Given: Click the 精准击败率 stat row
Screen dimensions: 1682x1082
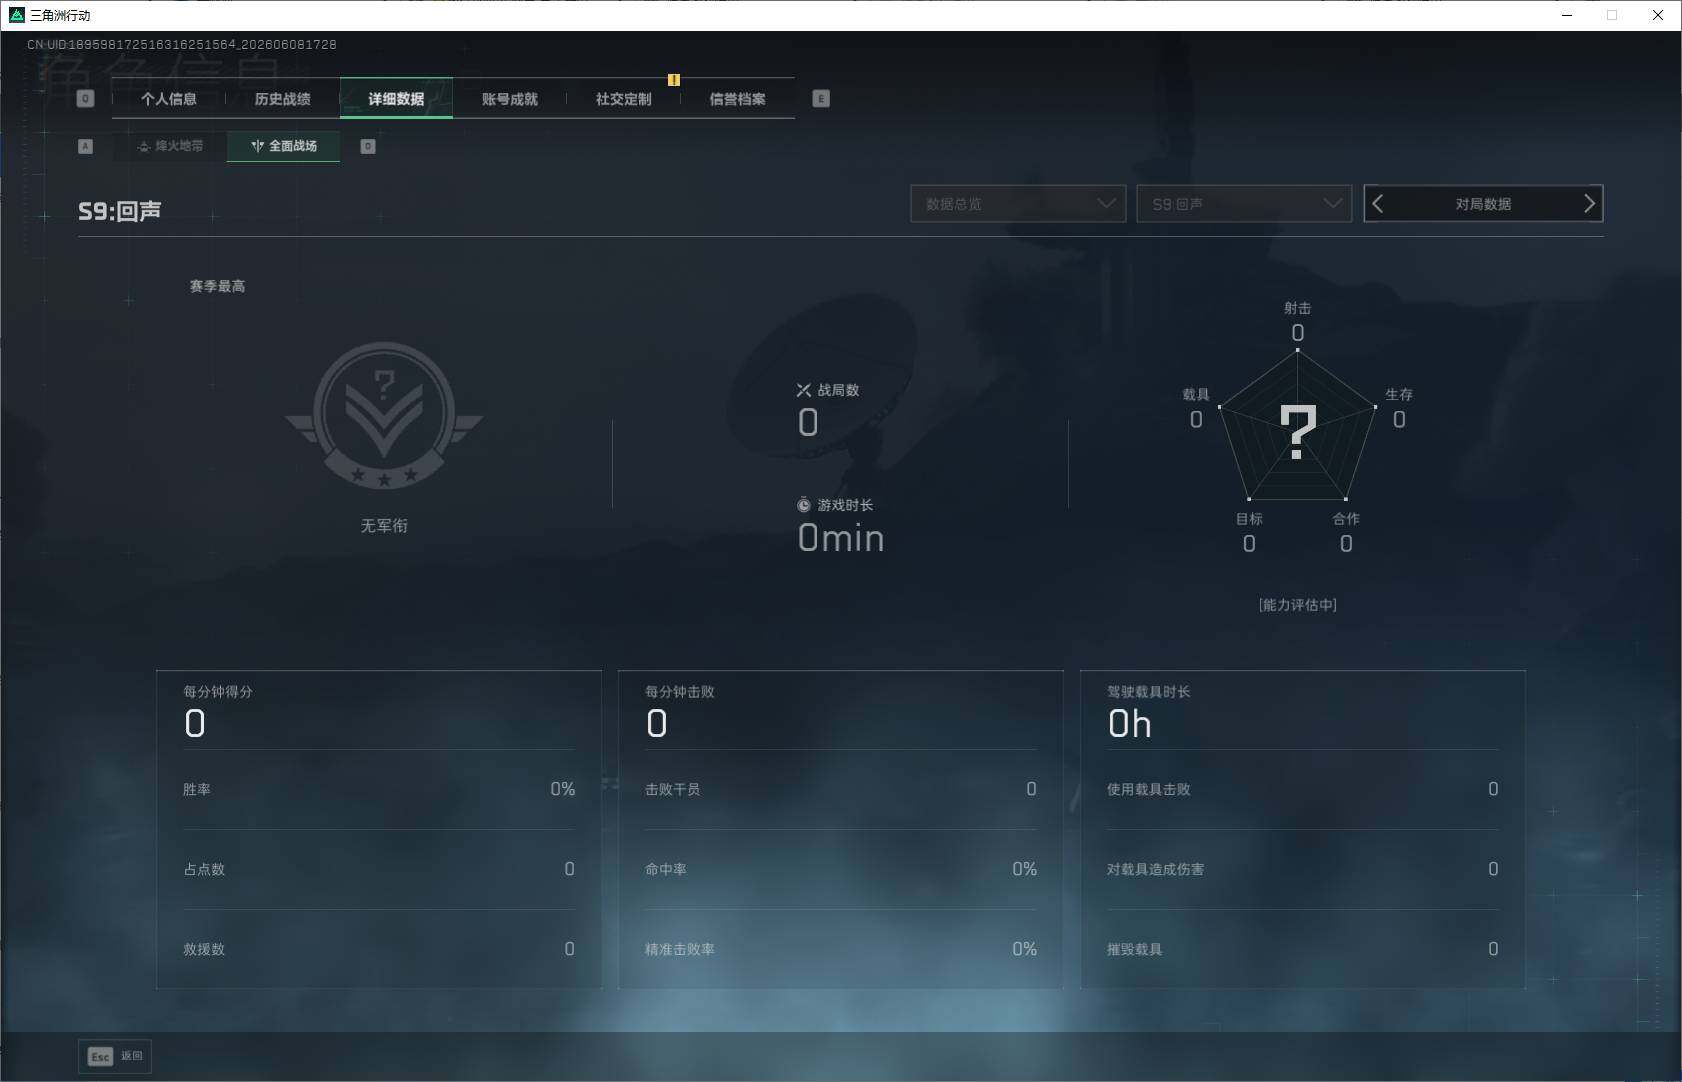Looking at the screenshot, I should point(841,949).
